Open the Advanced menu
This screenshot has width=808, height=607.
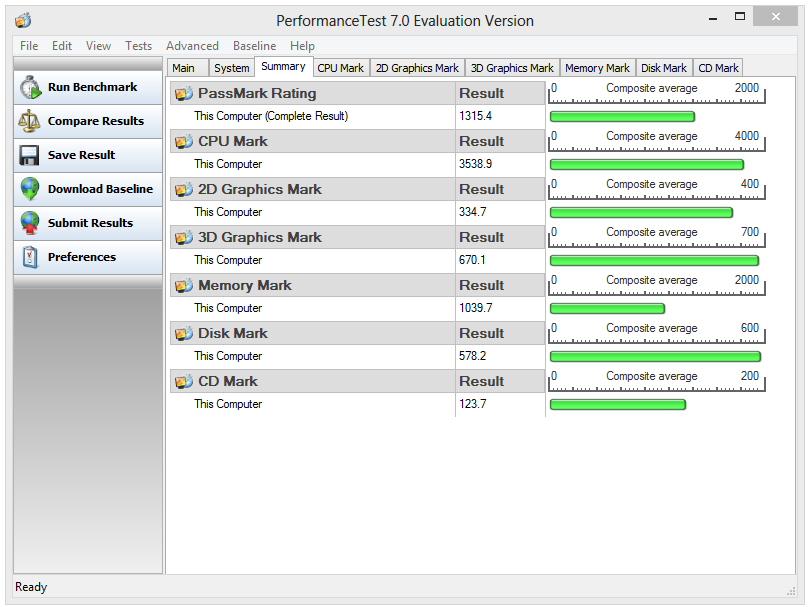[x=192, y=46]
